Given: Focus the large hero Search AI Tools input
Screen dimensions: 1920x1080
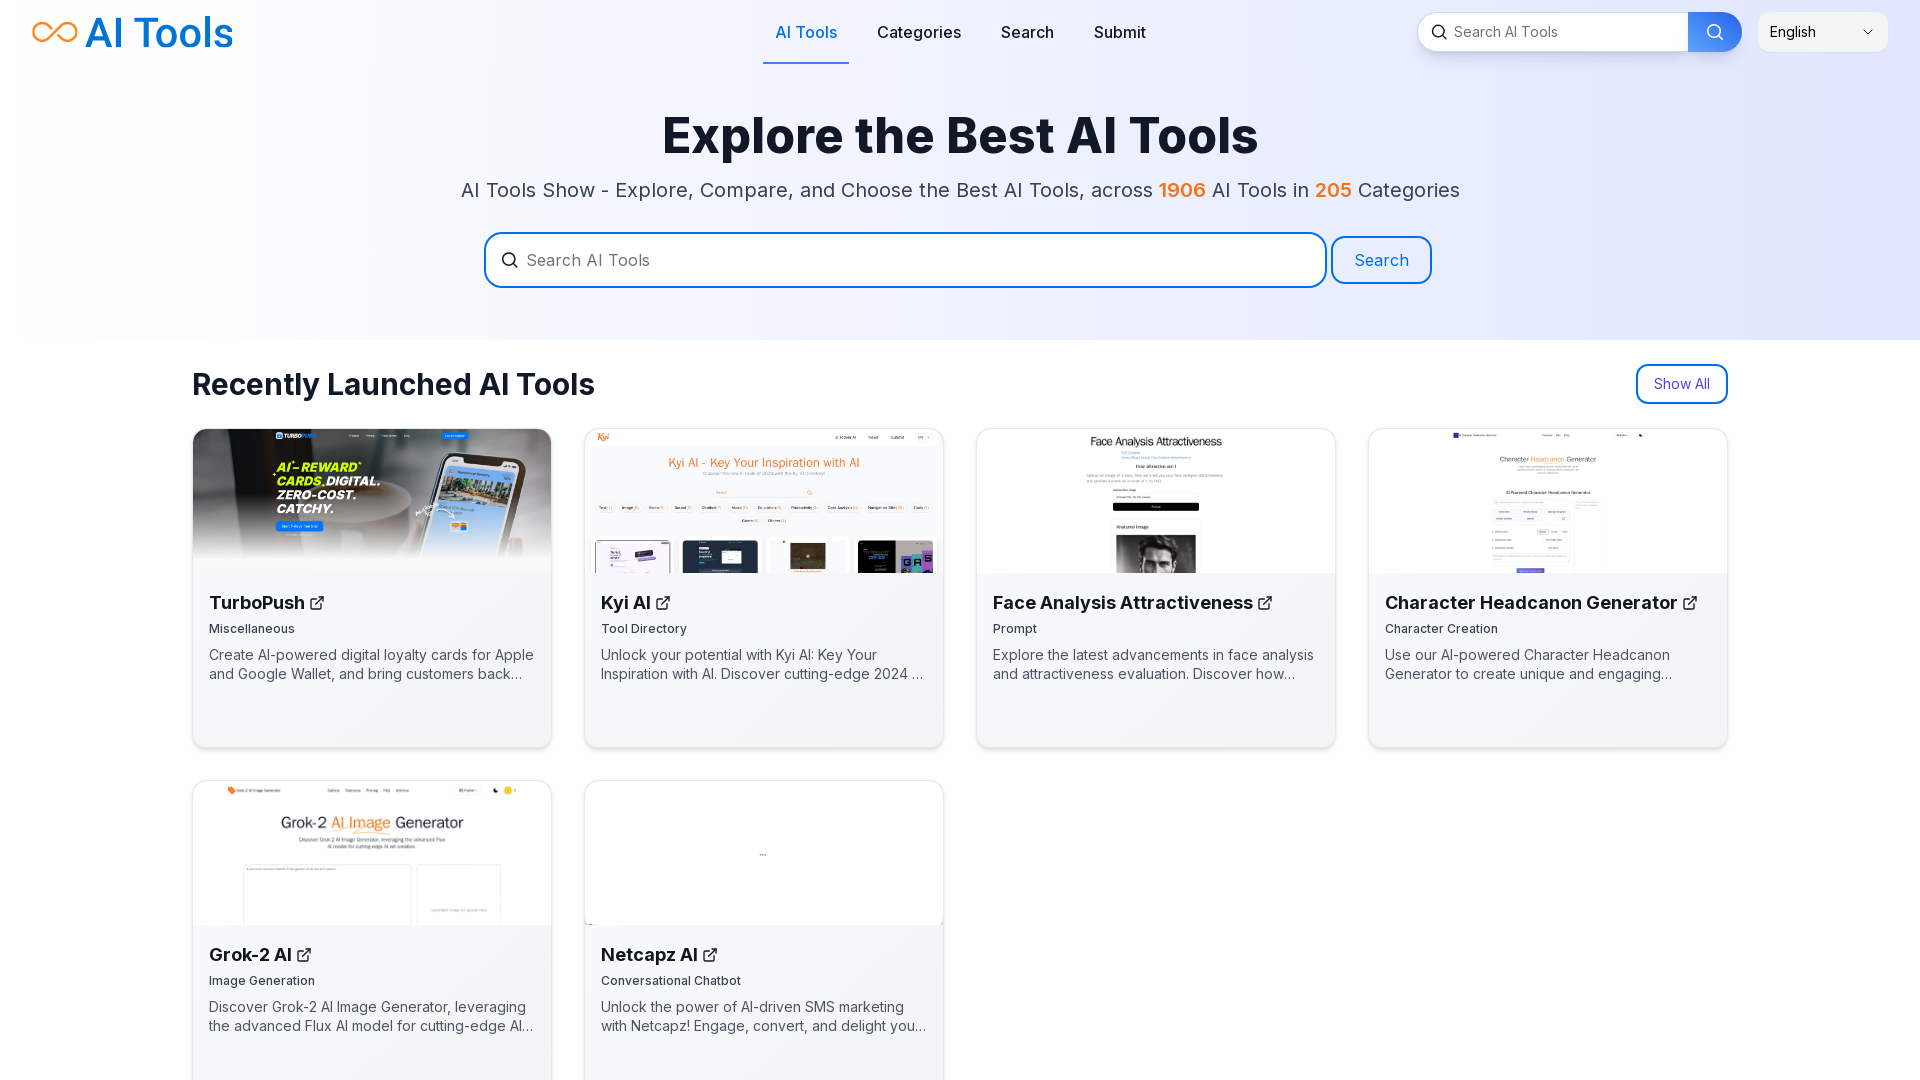Looking at the screenshot, I should (905, 260).
